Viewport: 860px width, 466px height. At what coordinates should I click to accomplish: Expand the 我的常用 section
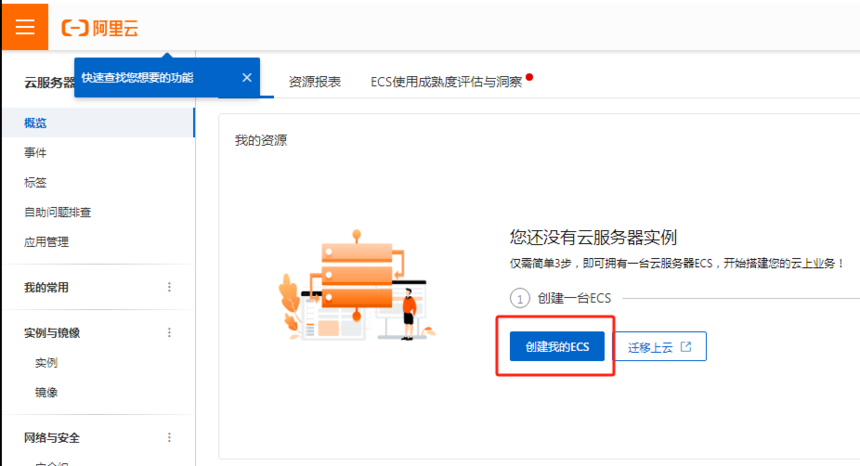pos(47,287)
